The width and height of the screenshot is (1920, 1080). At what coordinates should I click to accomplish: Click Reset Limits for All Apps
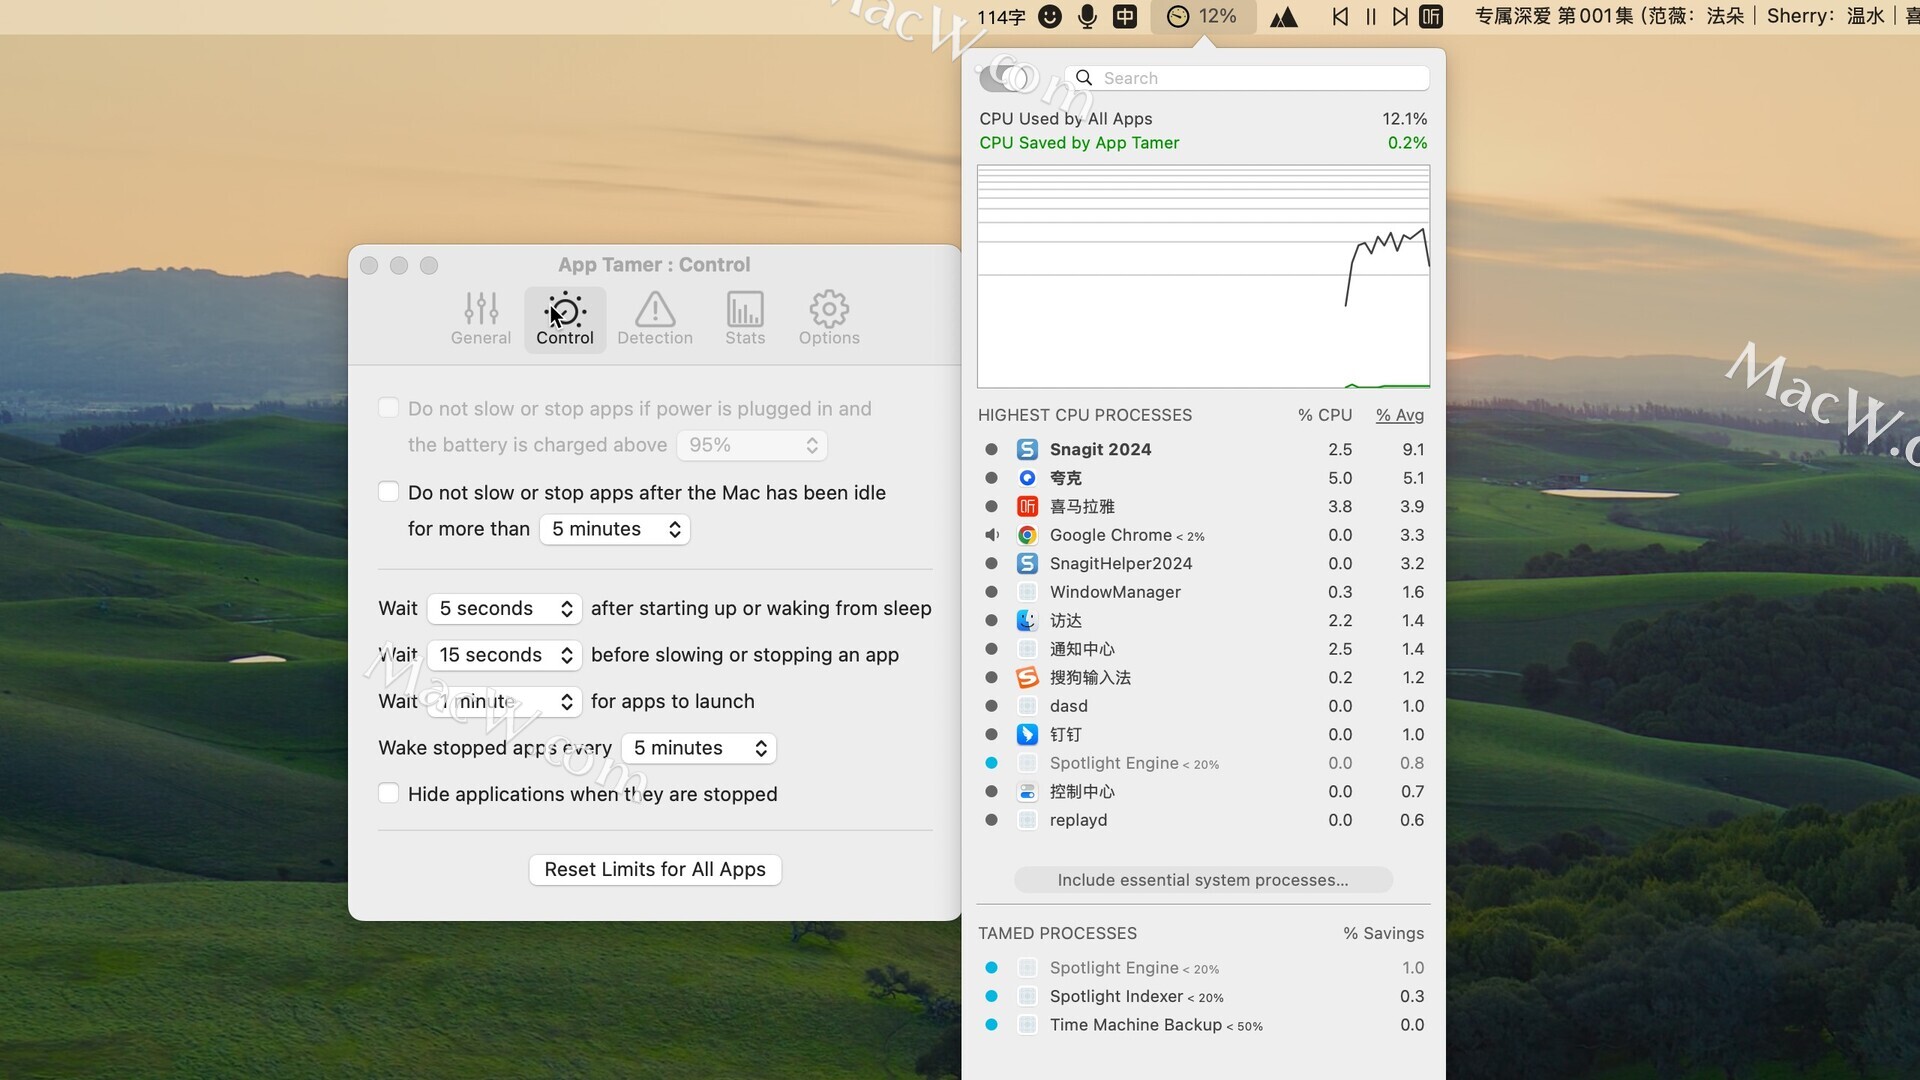tap(655, 870)
